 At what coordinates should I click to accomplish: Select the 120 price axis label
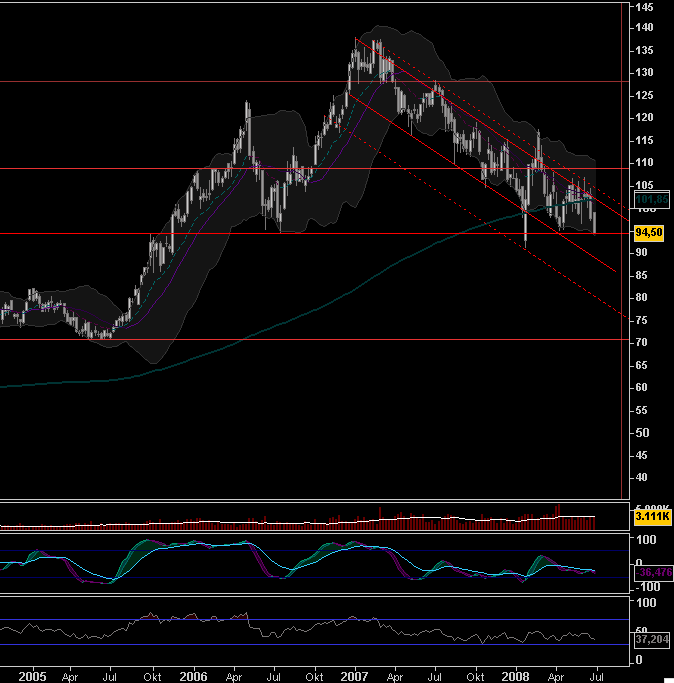(645, 118)
